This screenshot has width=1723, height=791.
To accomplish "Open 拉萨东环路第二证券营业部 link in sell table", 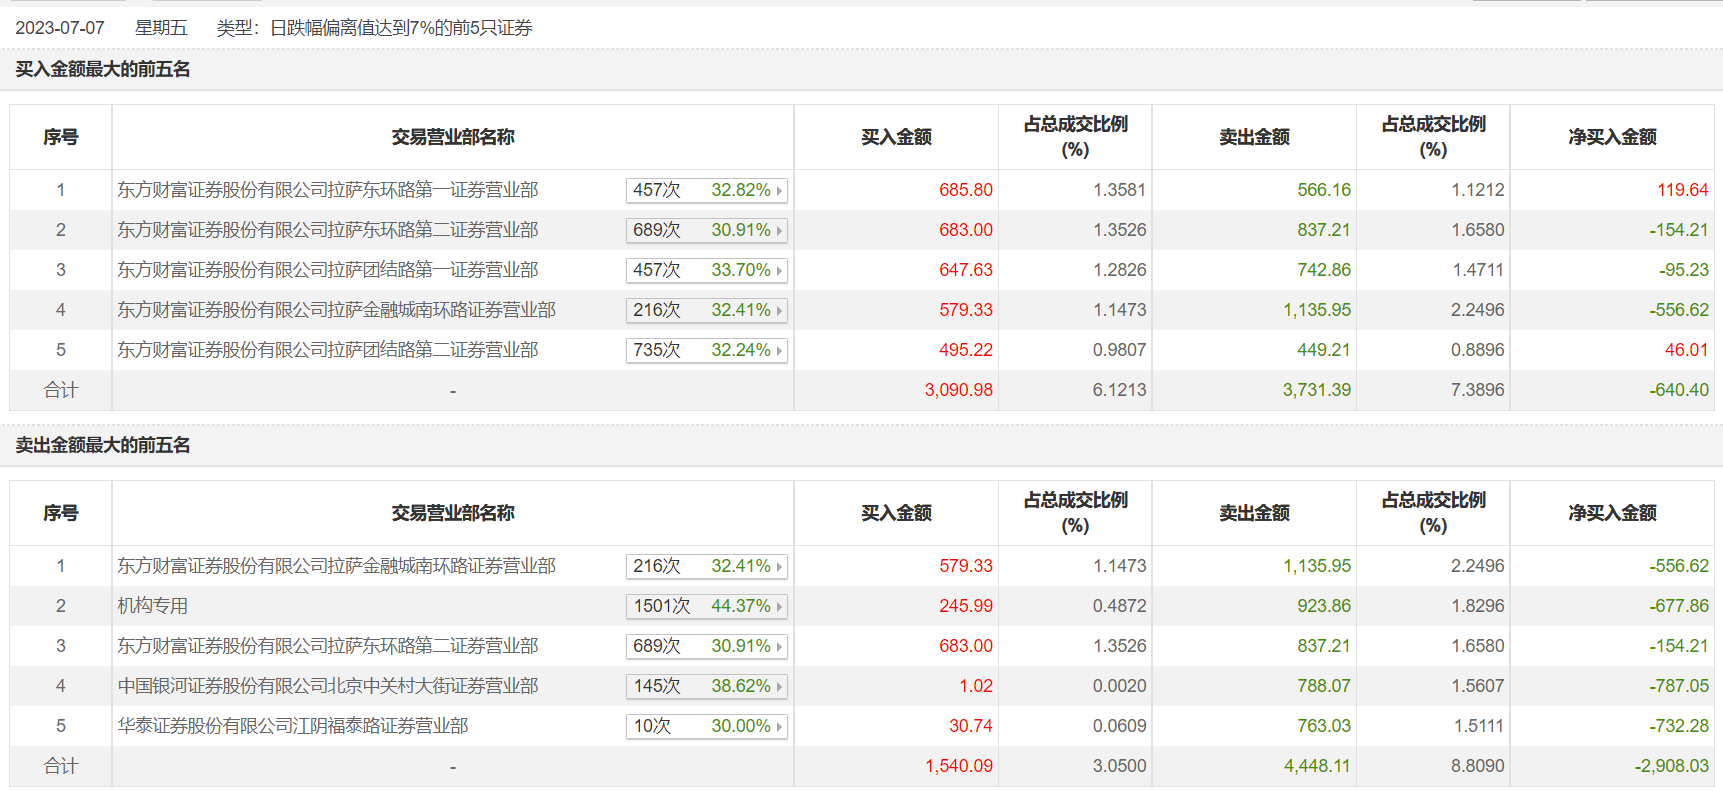I will coord(328,646).
